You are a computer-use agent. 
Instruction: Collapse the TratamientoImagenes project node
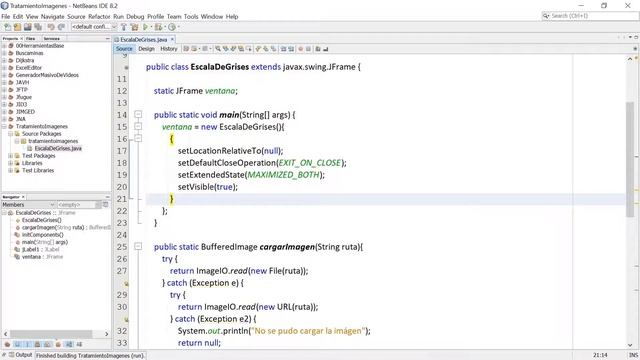click(4, 127)
